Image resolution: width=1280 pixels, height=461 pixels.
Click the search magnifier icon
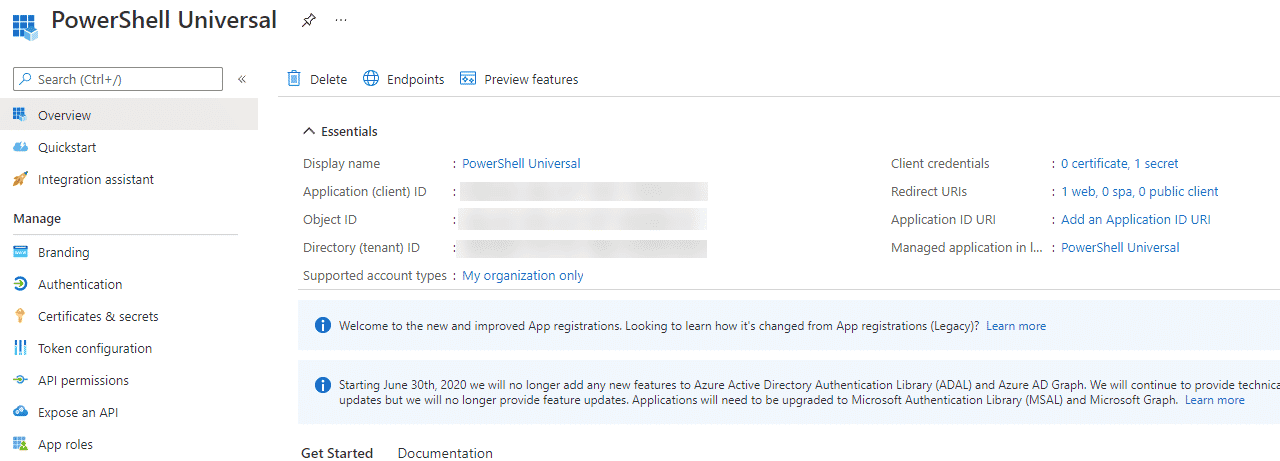point(26,79)
